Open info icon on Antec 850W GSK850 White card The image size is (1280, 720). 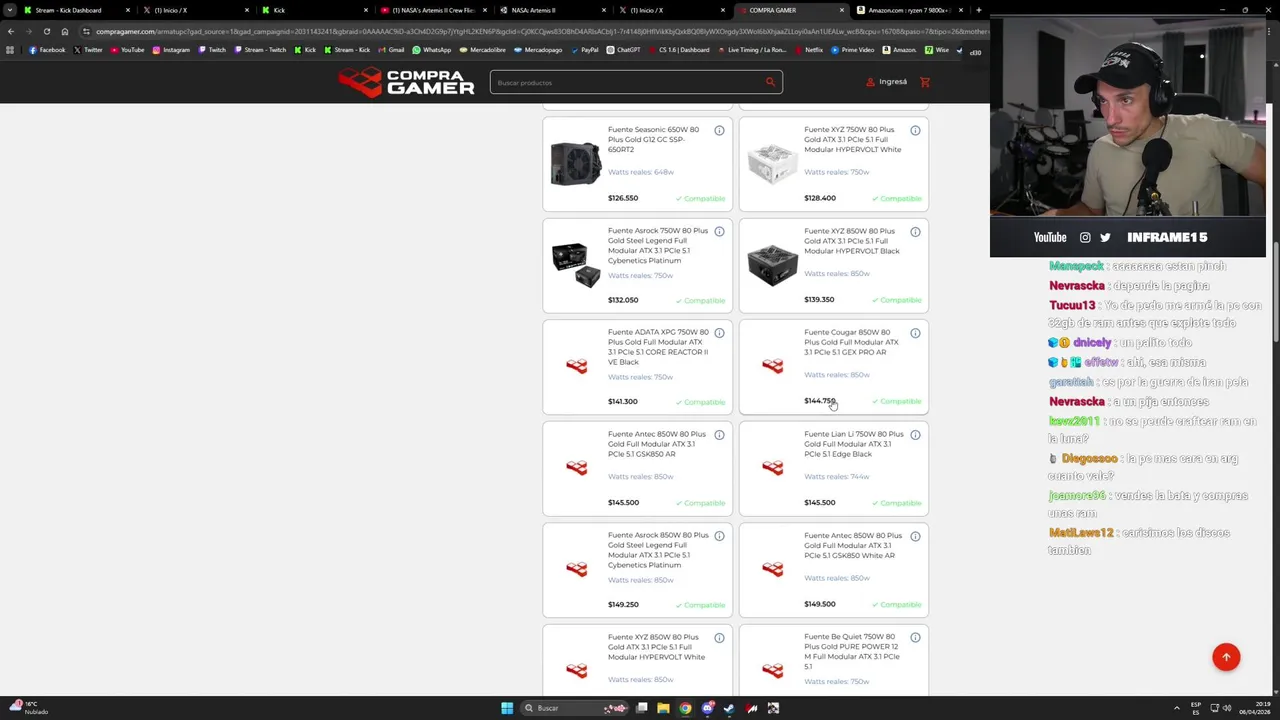915,536
